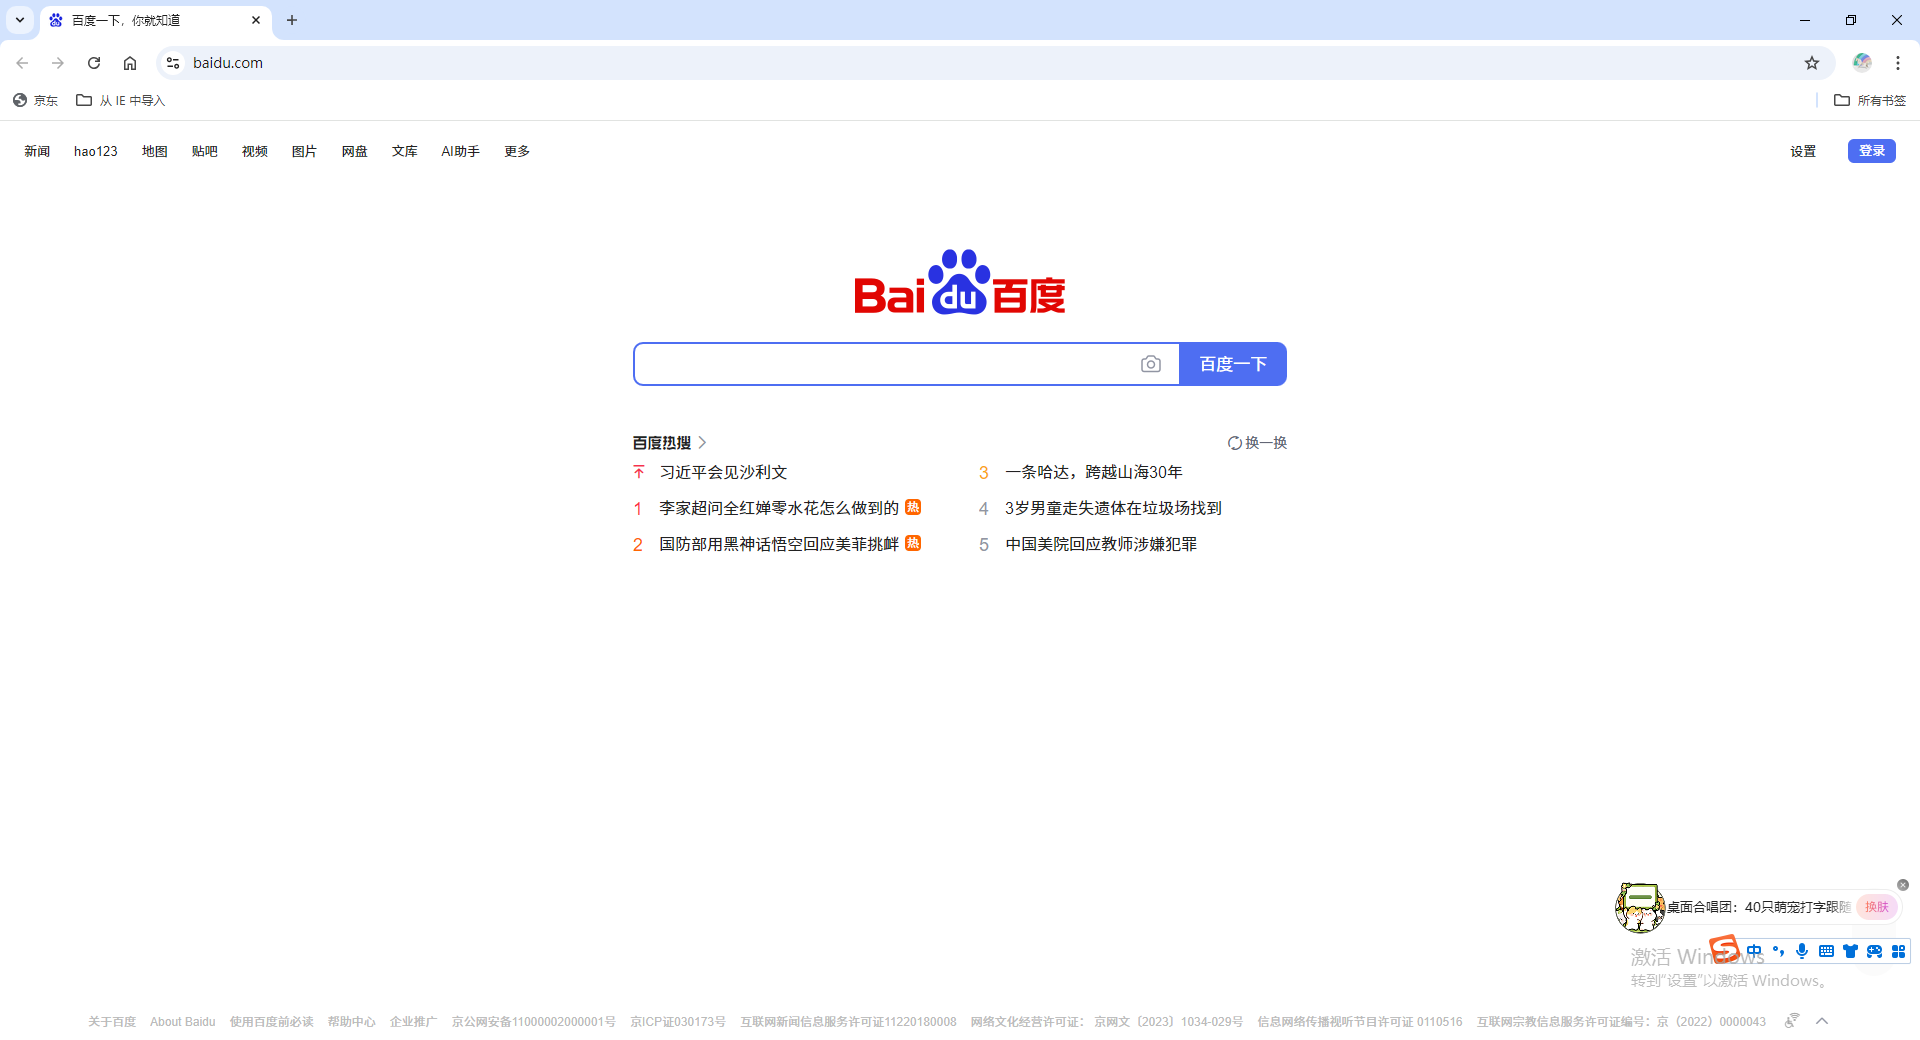
Task: Open the browser home page icon
Action: pyautogui.click(x=130, y=63)
